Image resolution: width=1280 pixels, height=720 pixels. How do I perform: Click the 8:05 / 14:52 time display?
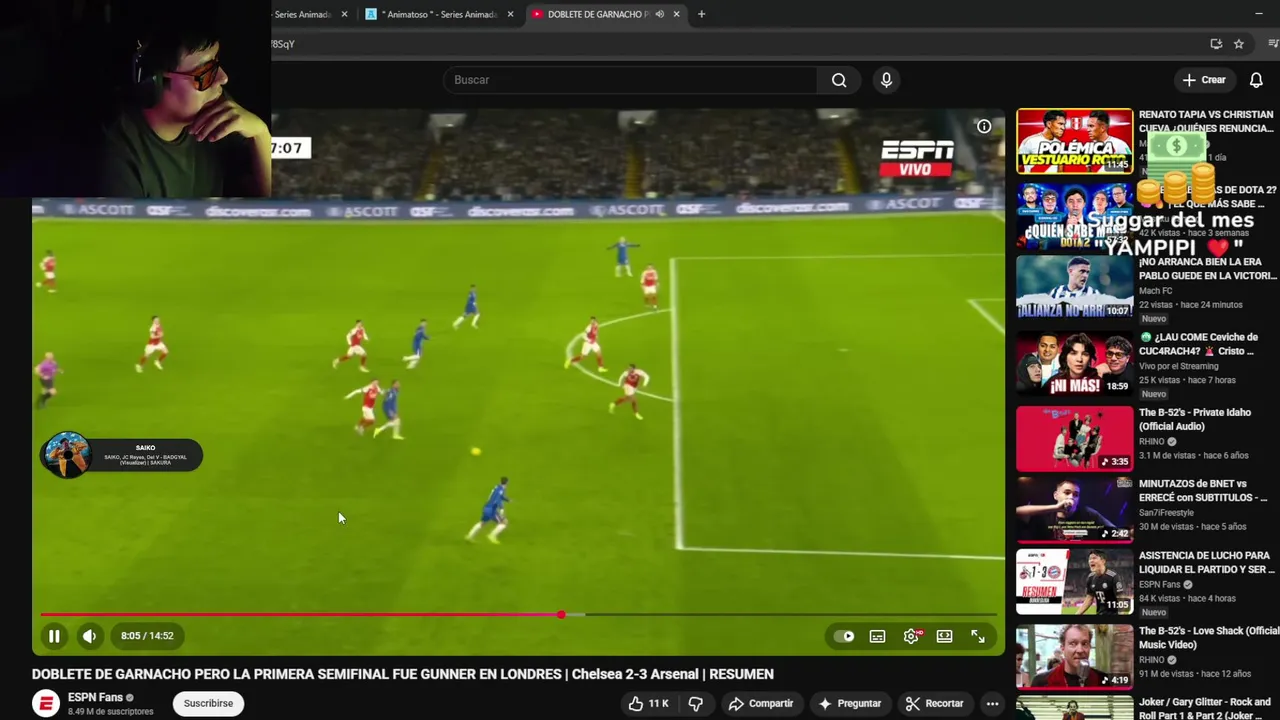tap(147, 636)
